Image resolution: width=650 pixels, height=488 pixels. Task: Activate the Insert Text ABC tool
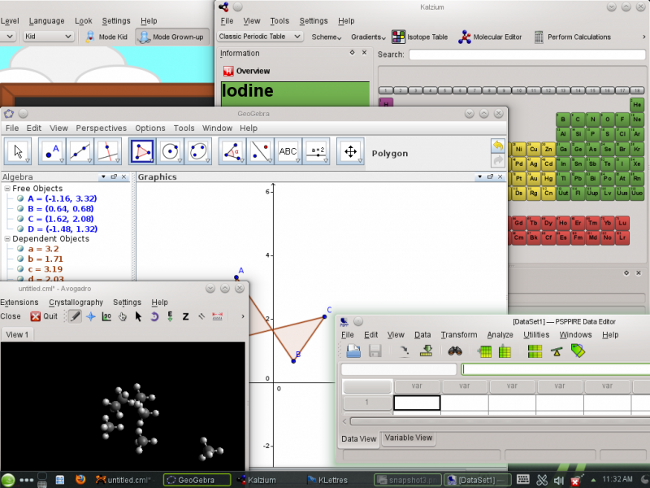(x=288, y=151)
